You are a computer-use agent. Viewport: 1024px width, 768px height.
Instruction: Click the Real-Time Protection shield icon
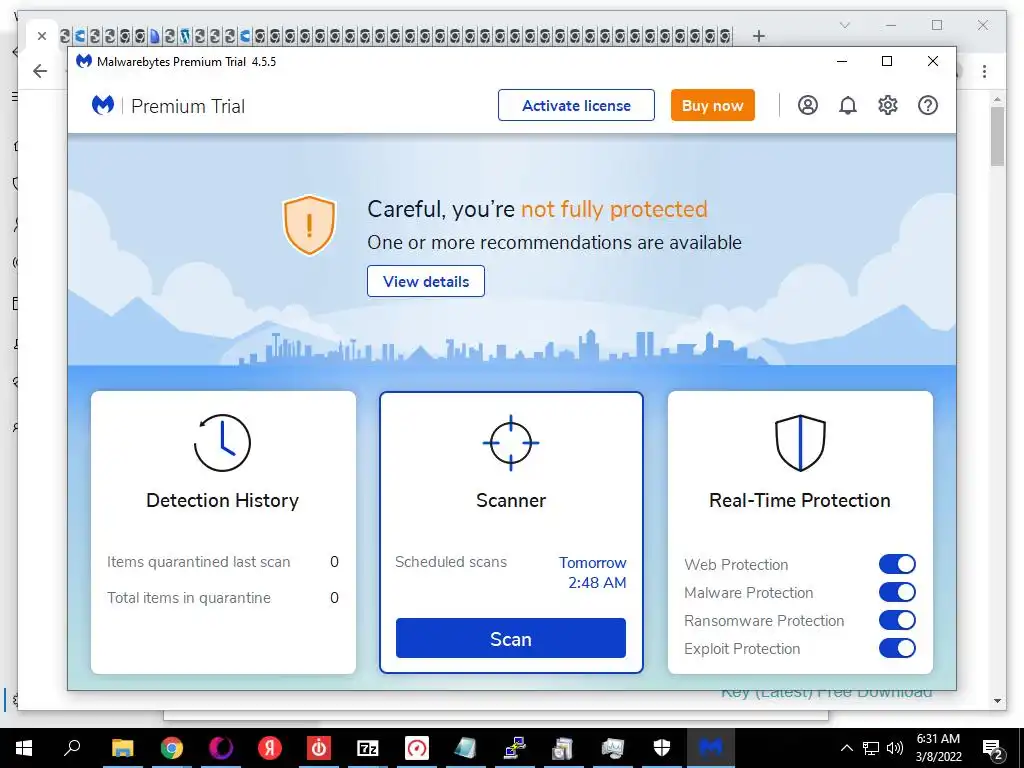tap(800, 443)
